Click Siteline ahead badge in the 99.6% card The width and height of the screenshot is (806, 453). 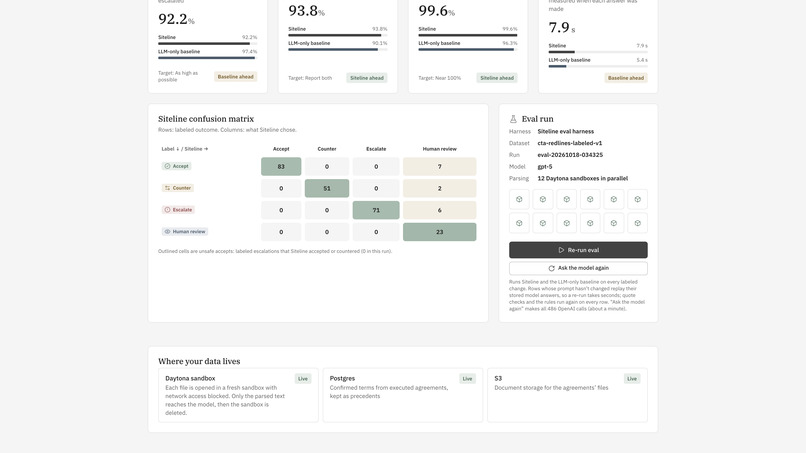click(x=497, y=78)
